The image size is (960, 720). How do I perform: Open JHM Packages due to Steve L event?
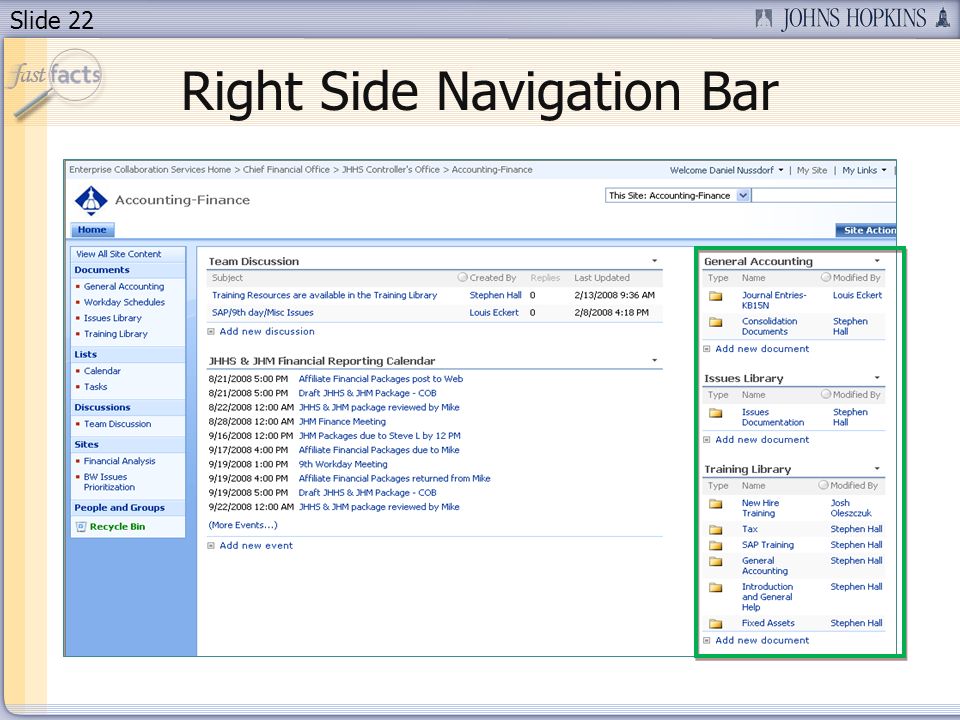pyautogui.click(x=380, y=436)
